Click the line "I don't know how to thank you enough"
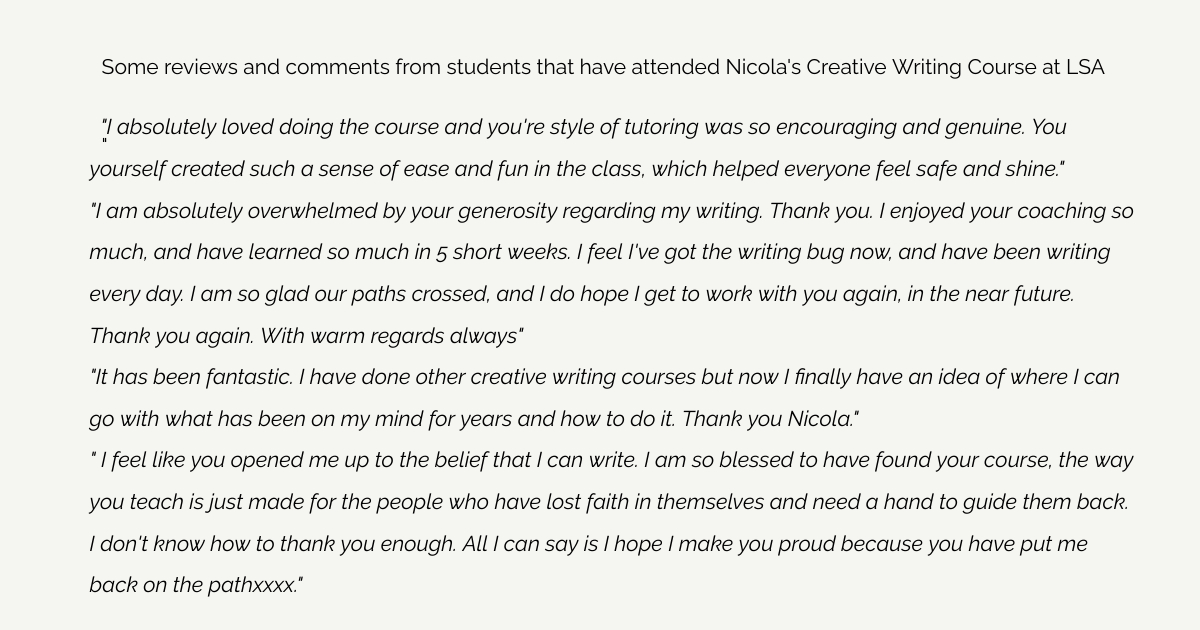Image resolution: width=1200 pixels, height=630 pixels. (588, 545)
